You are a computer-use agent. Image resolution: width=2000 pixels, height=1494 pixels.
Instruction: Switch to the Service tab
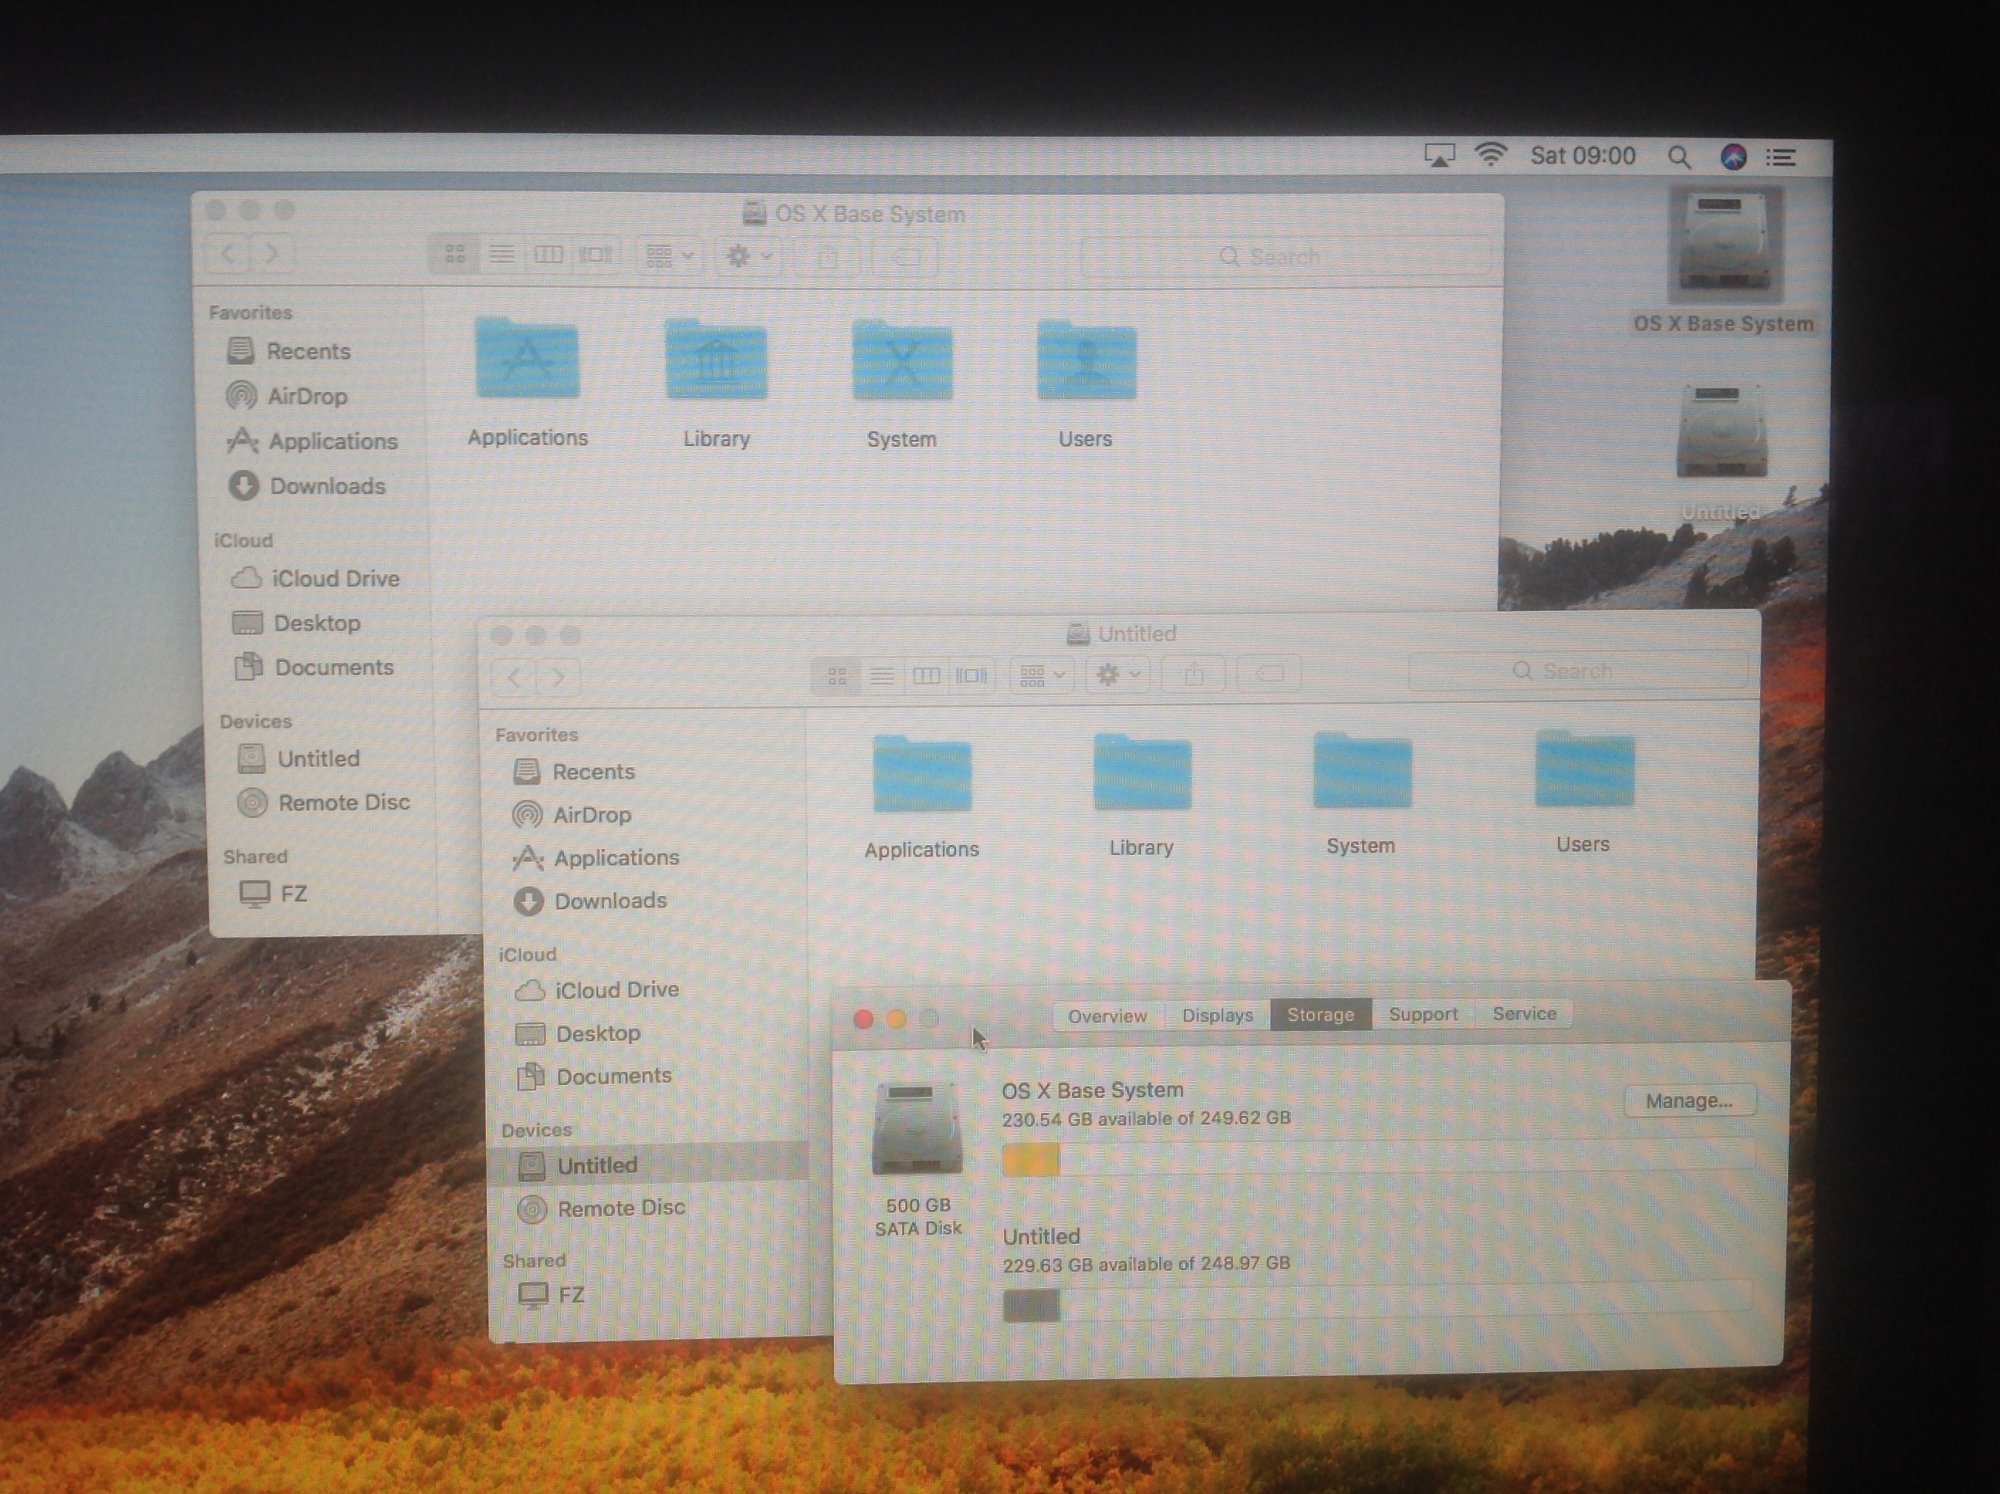click(x=1524, y=1013)
